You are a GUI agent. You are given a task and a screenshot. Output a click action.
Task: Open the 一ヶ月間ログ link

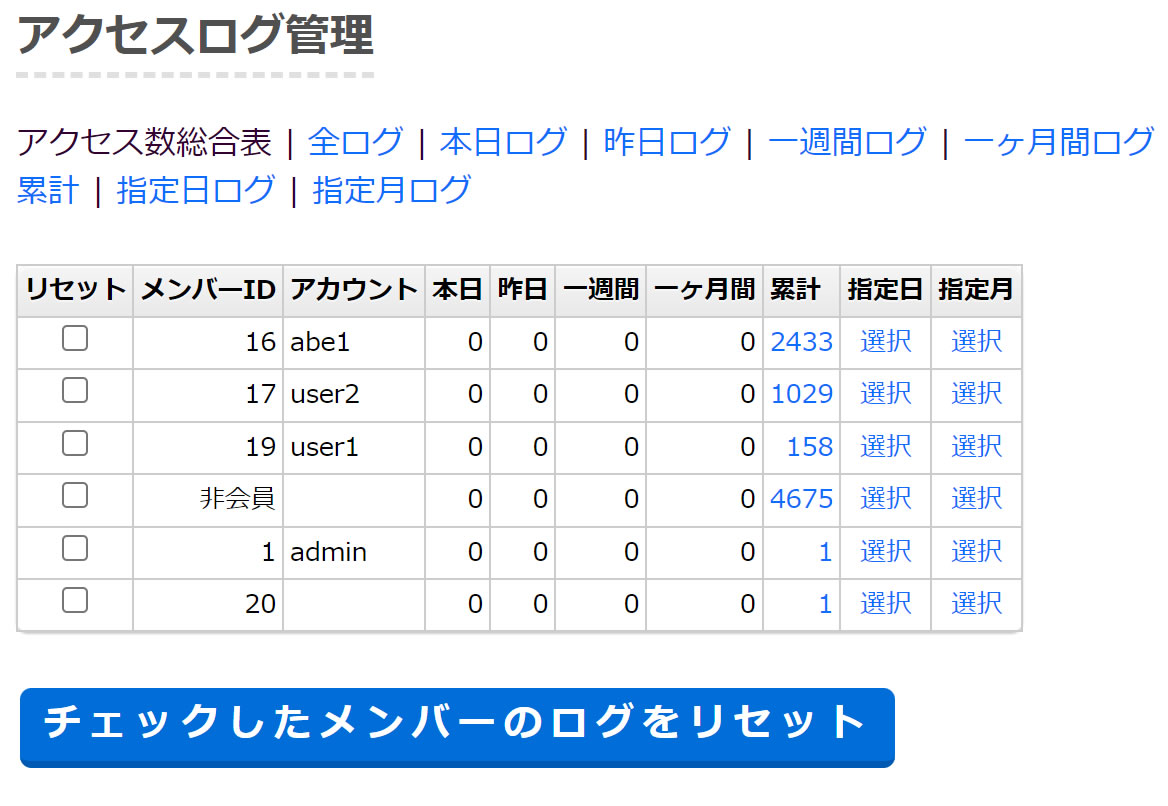pos(1059,142)
